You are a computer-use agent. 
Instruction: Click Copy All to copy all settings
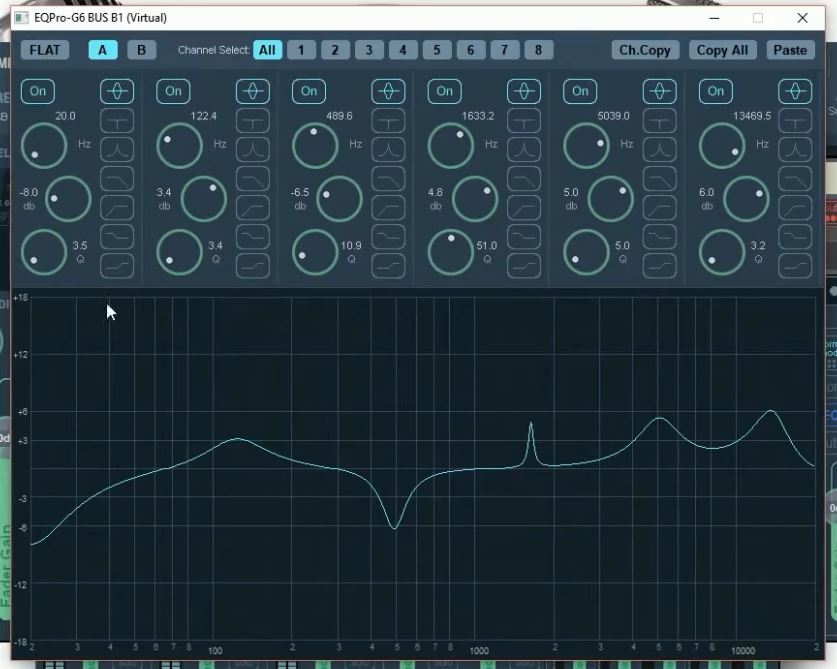pos(722,48)
